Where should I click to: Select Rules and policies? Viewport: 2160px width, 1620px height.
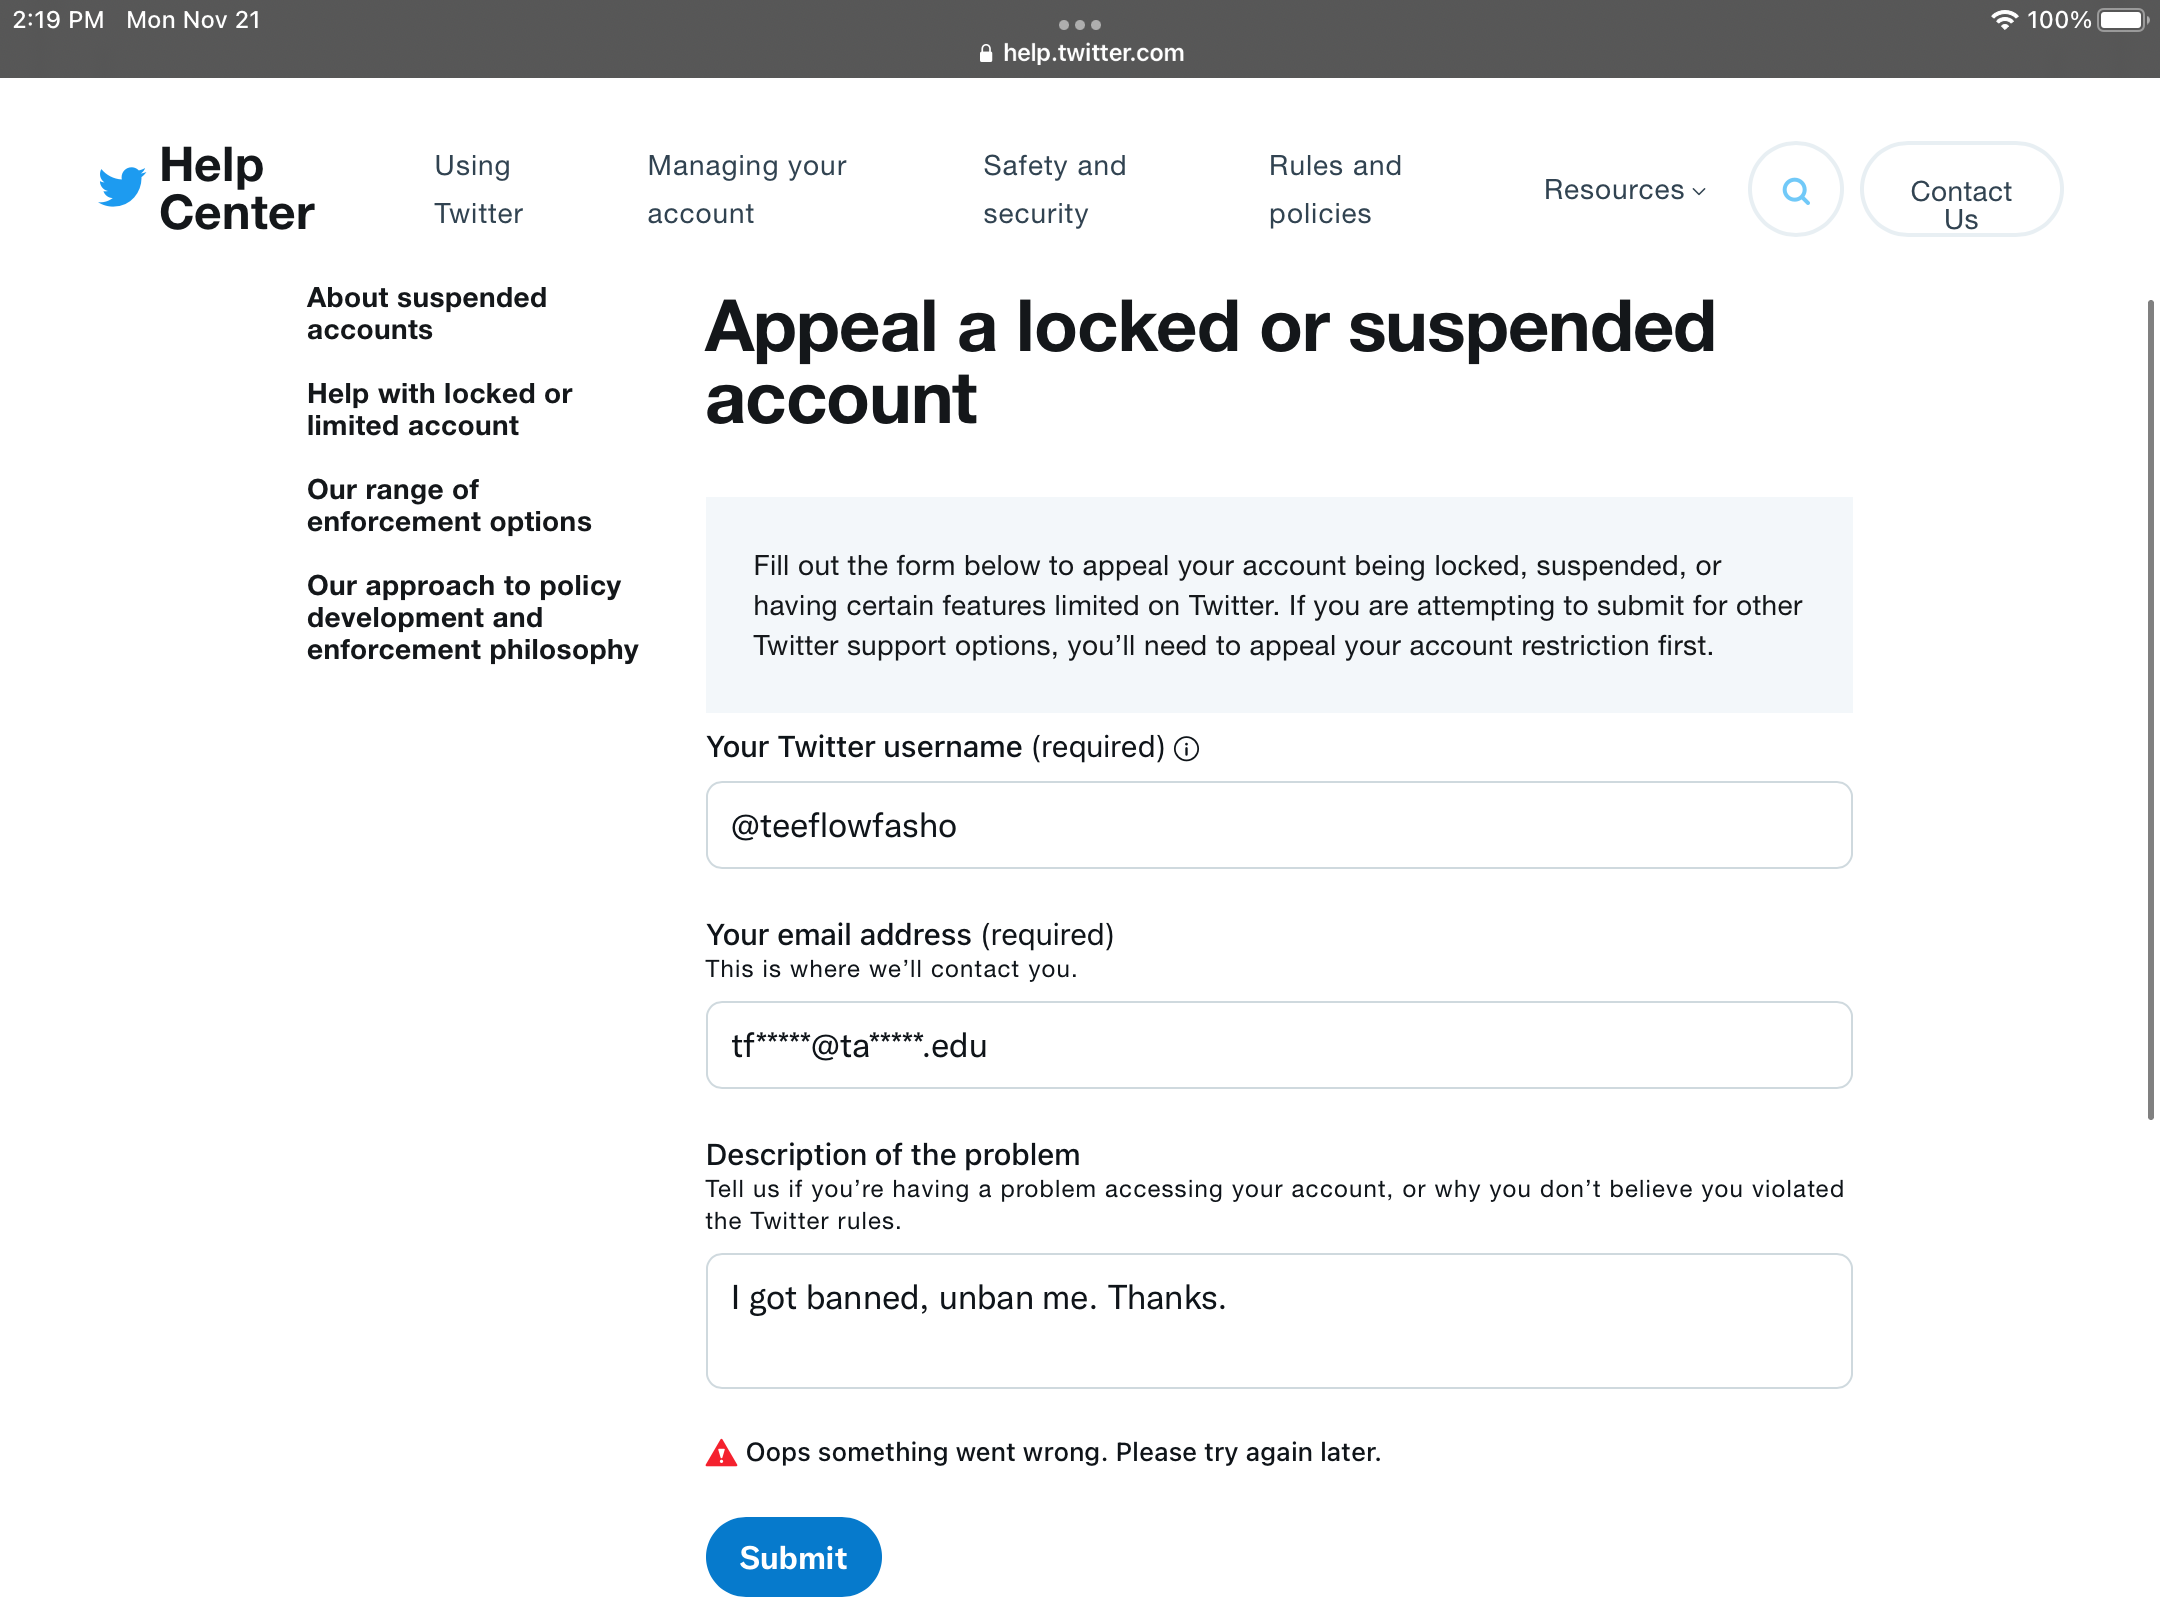(x=1335, y=189)
